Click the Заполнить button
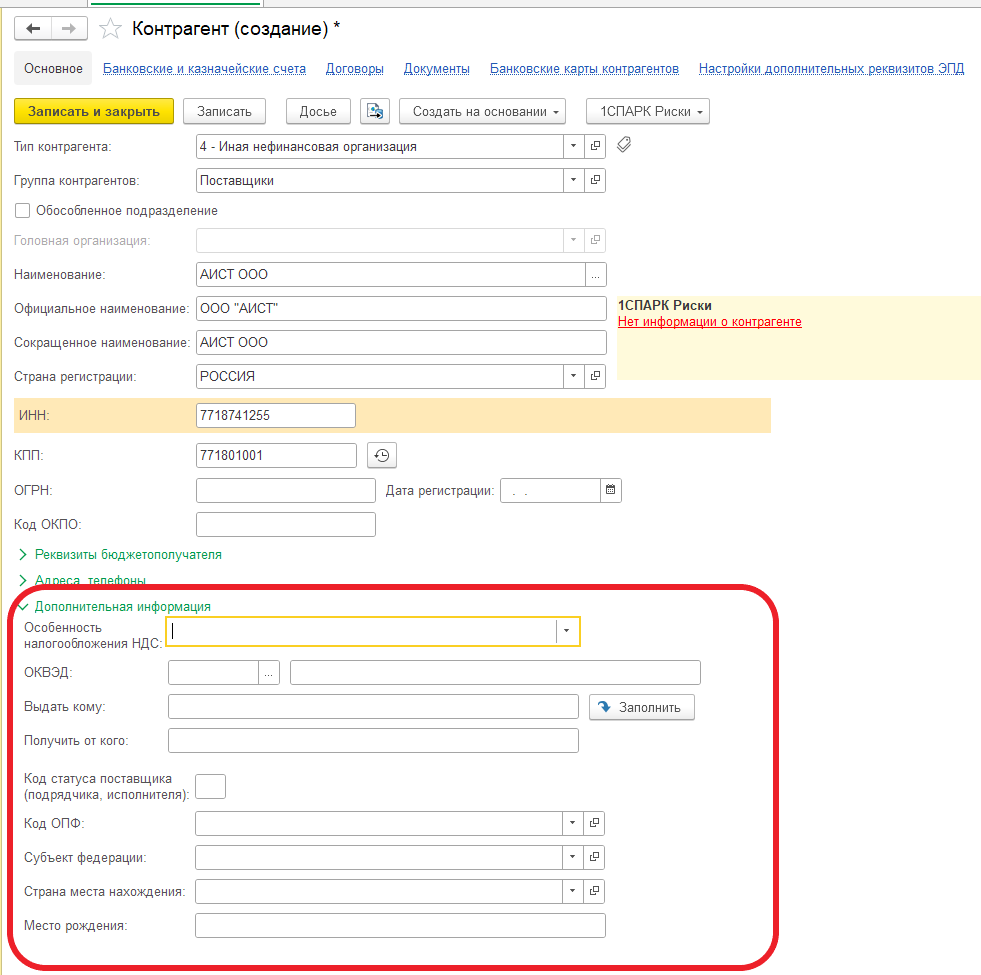Screen dimensions: 981x975 642,707
